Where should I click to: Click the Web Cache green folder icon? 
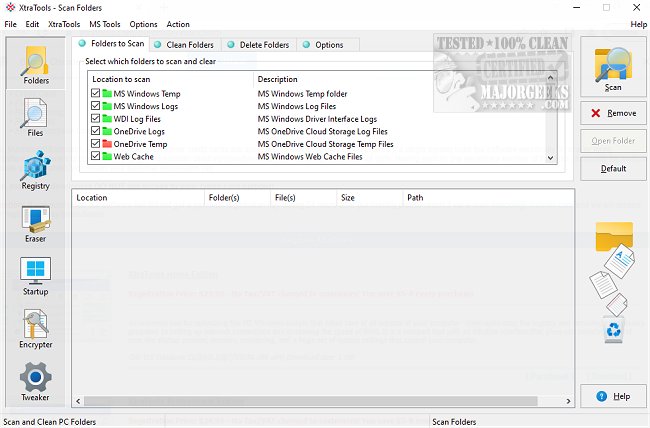point(107,156)
